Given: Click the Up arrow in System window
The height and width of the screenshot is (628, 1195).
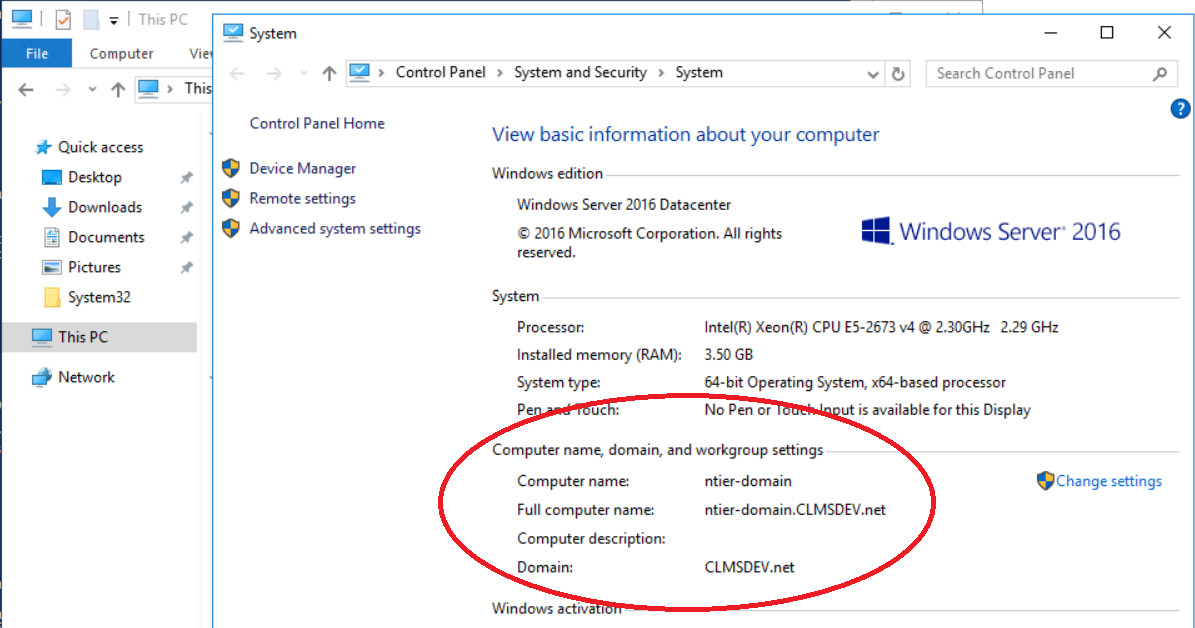Looking at the screenshot, I should (329, 73).
